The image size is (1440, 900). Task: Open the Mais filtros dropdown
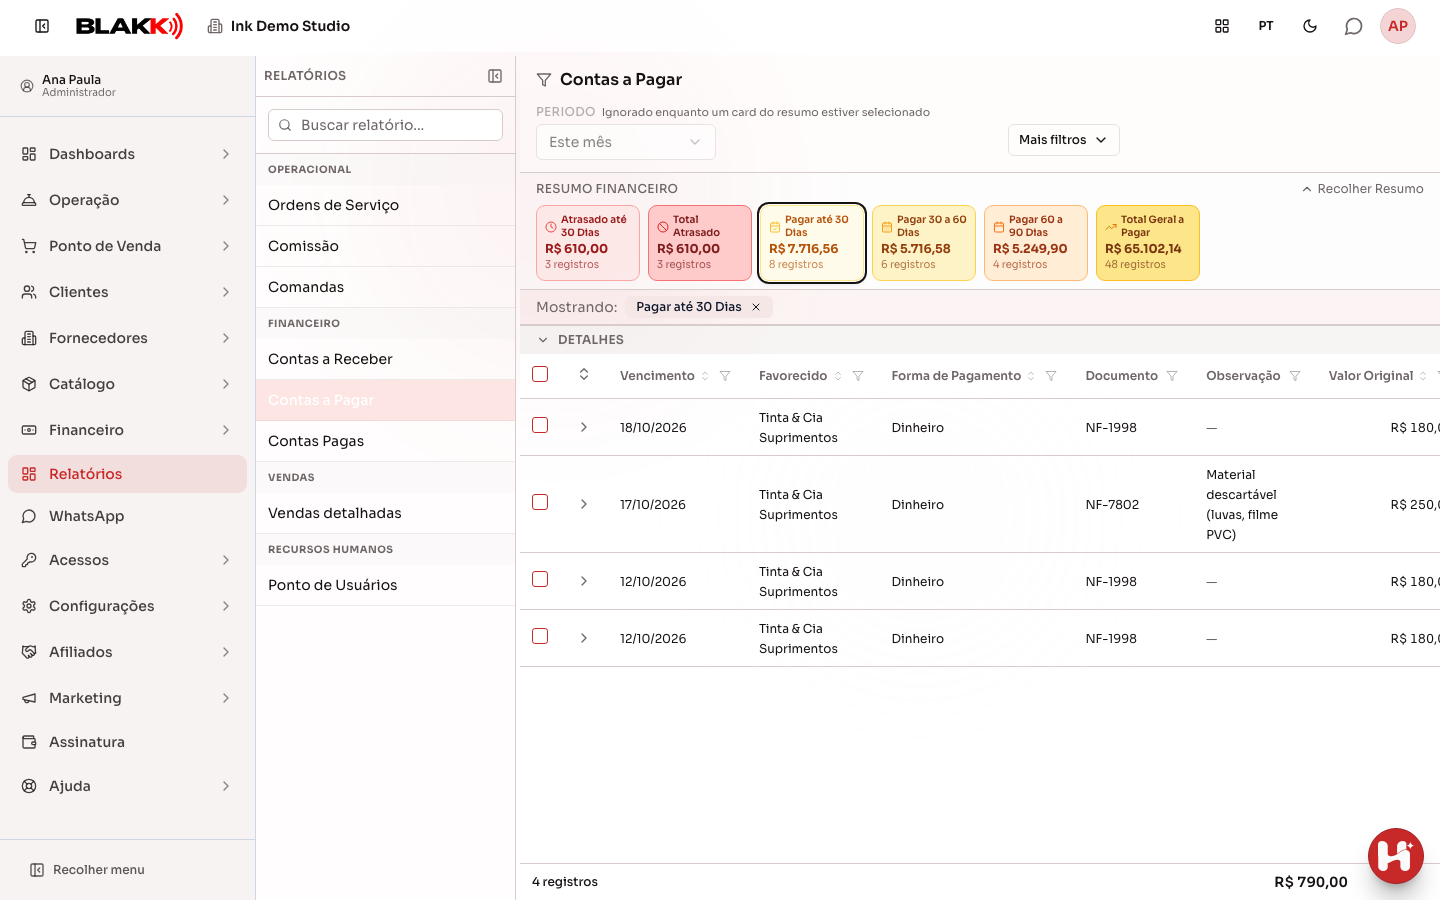coord(1063,140)
